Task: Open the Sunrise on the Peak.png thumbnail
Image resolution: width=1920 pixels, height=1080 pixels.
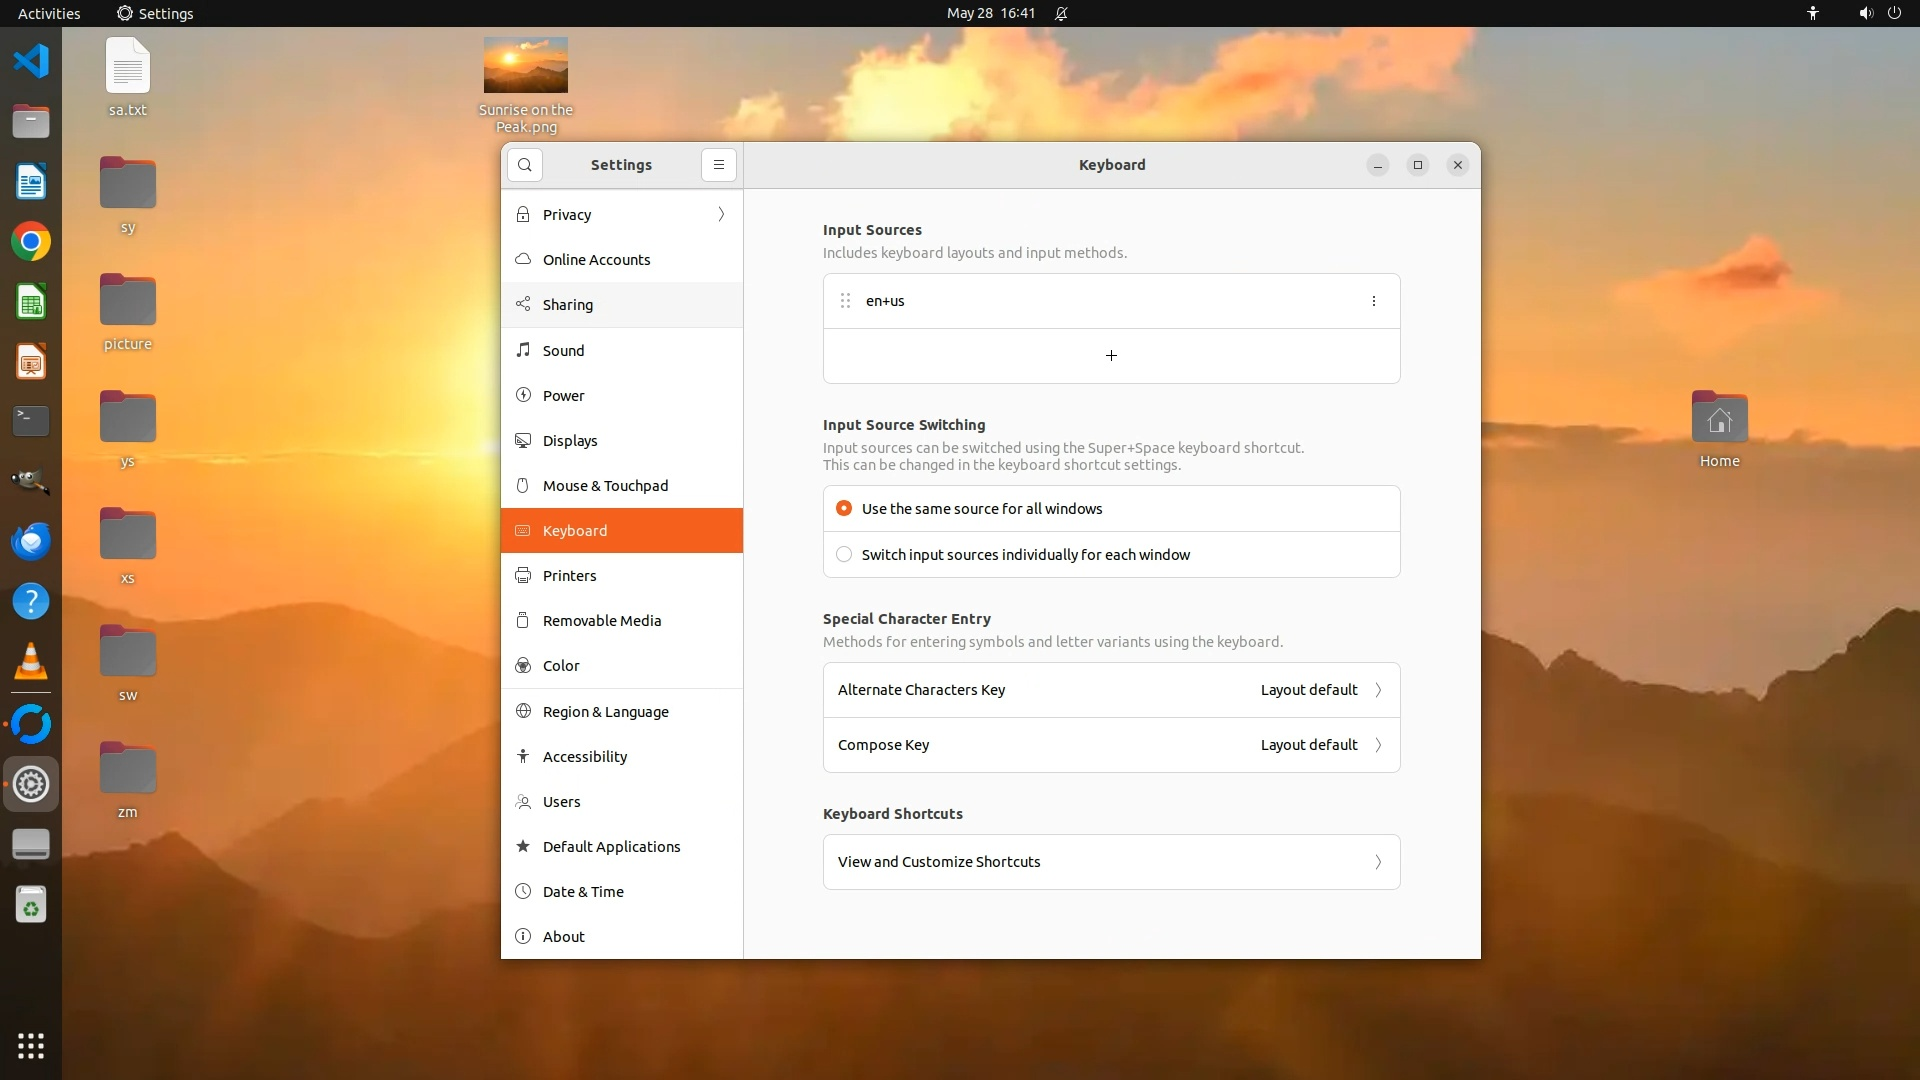Action: pos(525,66)
